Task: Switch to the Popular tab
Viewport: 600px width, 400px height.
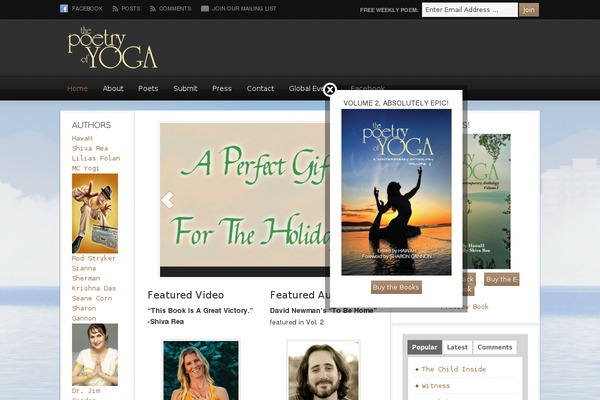Action: click(424, 347)
